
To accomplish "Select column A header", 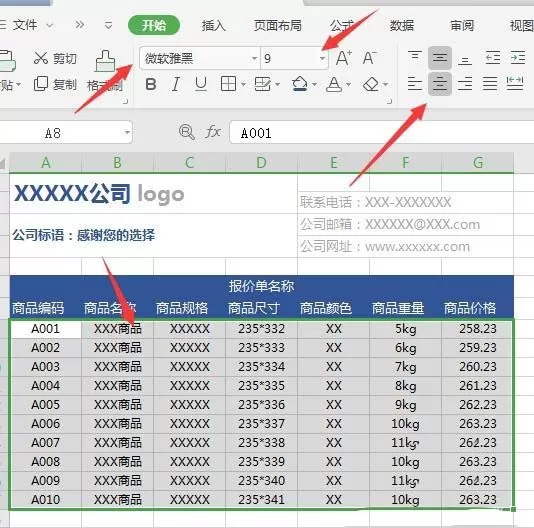I will click(46, 162).
